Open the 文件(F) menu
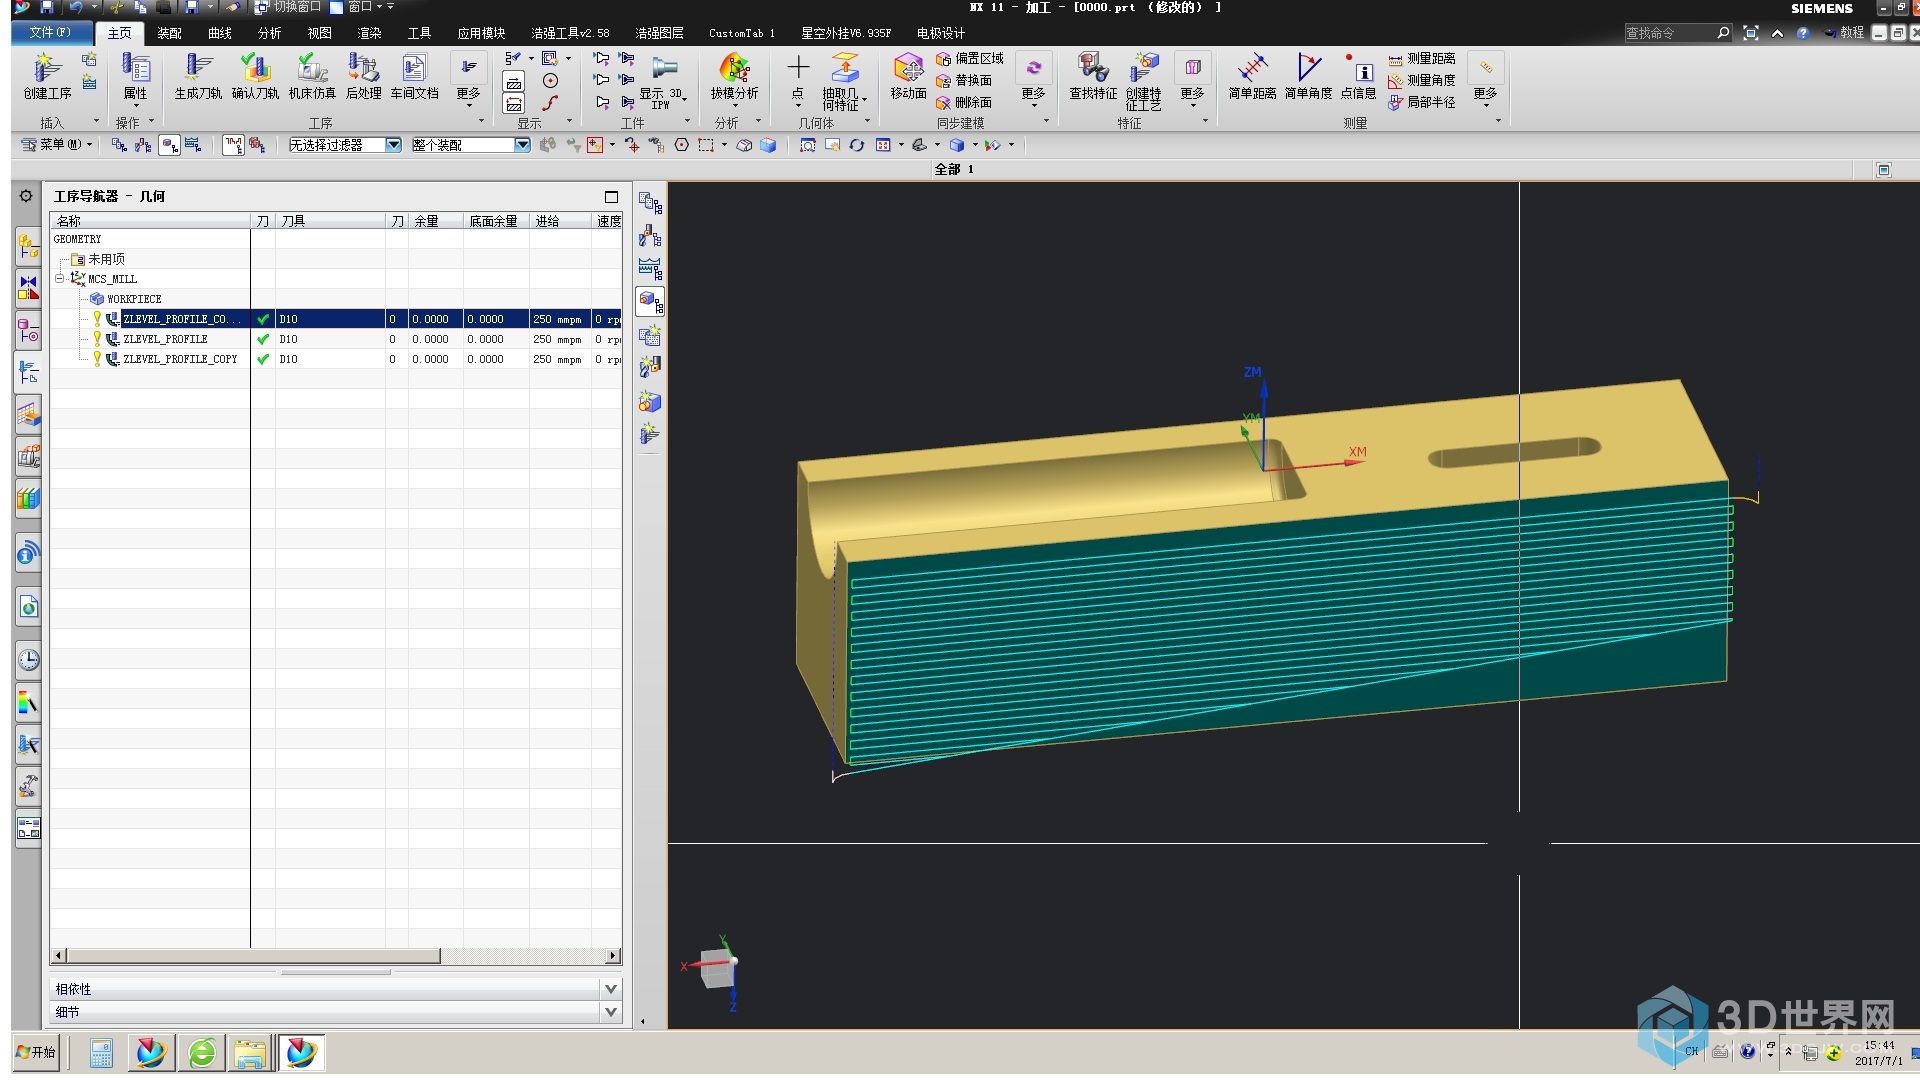Viewport: 1920px width, 1080px height. (49, 33)
